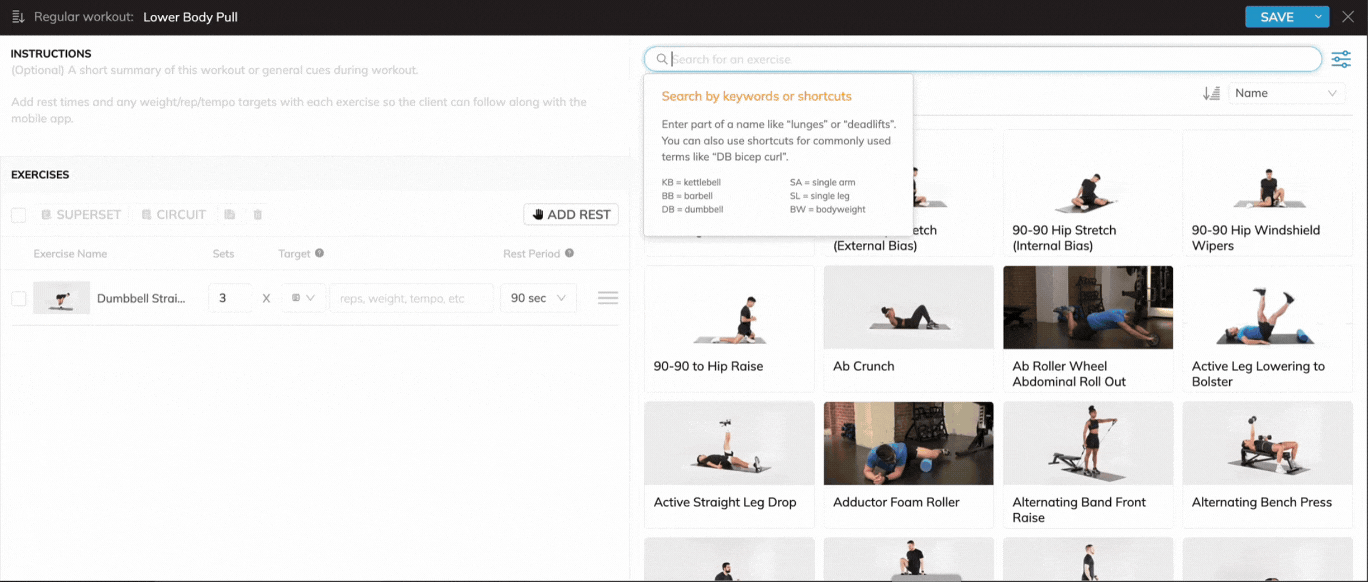Open the target type dropdown next to X
1368x582 pixels.
(x=302, y=298)
